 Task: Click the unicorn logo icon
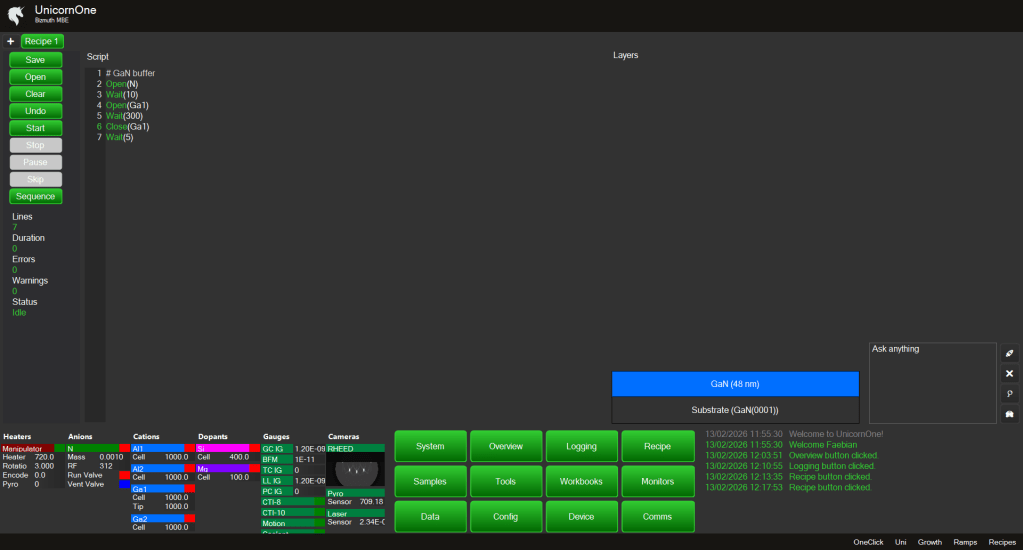[x=14, y=14]
